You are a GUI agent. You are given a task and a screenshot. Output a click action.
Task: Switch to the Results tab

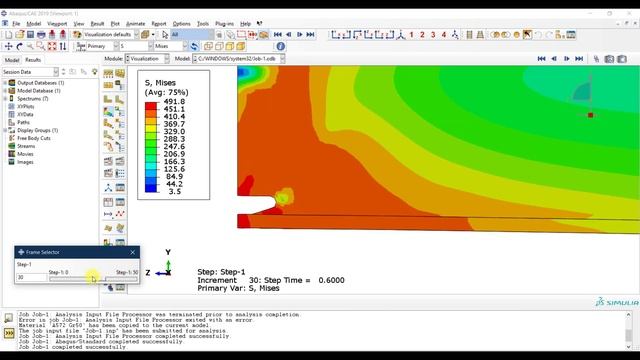[x=33, y=60]
